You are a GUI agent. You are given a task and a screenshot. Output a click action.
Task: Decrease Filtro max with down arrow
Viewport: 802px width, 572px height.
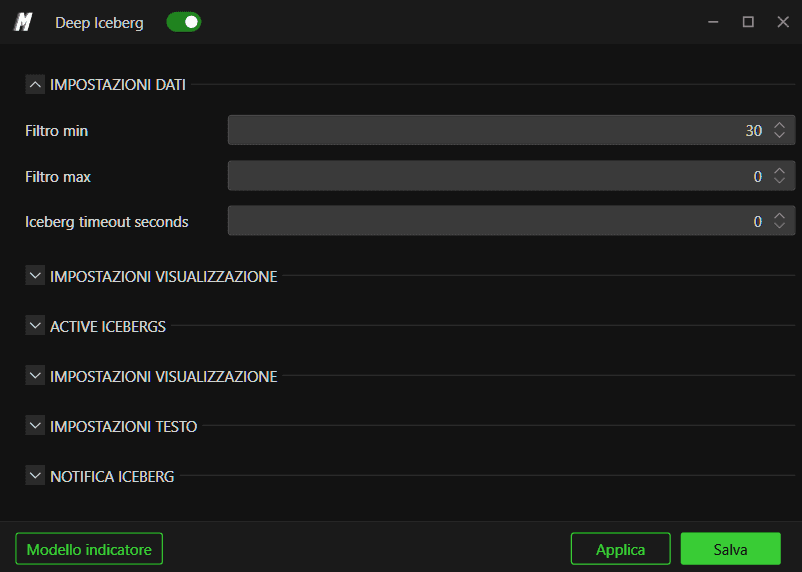coord(779,181)
